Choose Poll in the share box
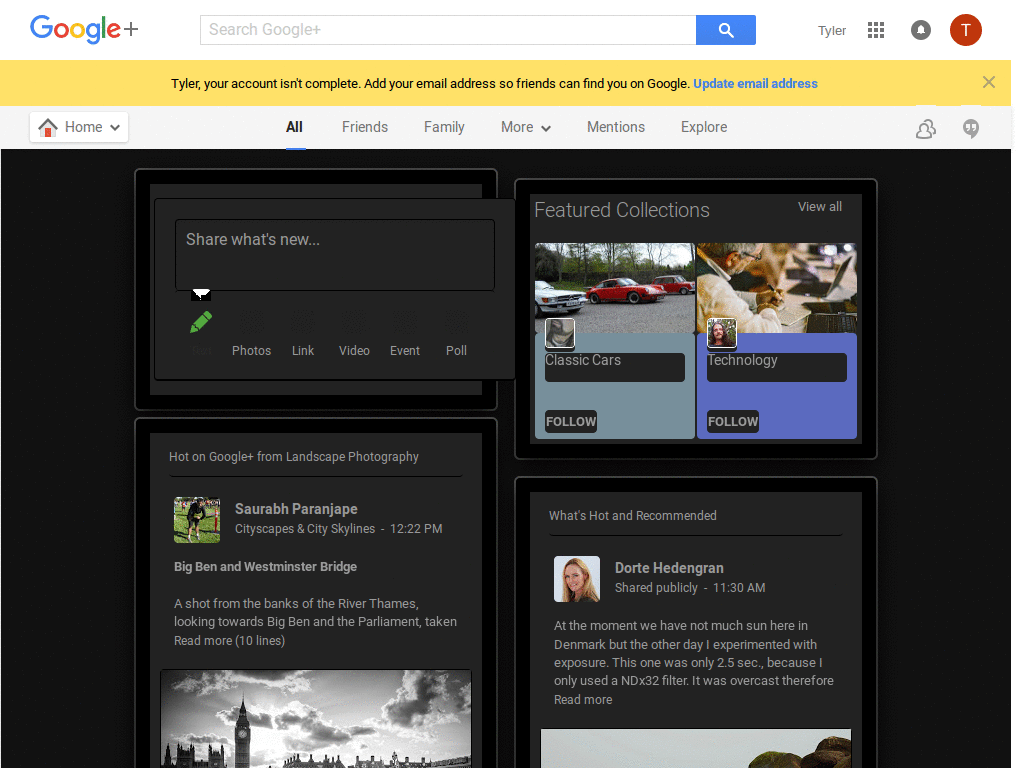The image size is (1024, 768). click(x=456, y=351)
